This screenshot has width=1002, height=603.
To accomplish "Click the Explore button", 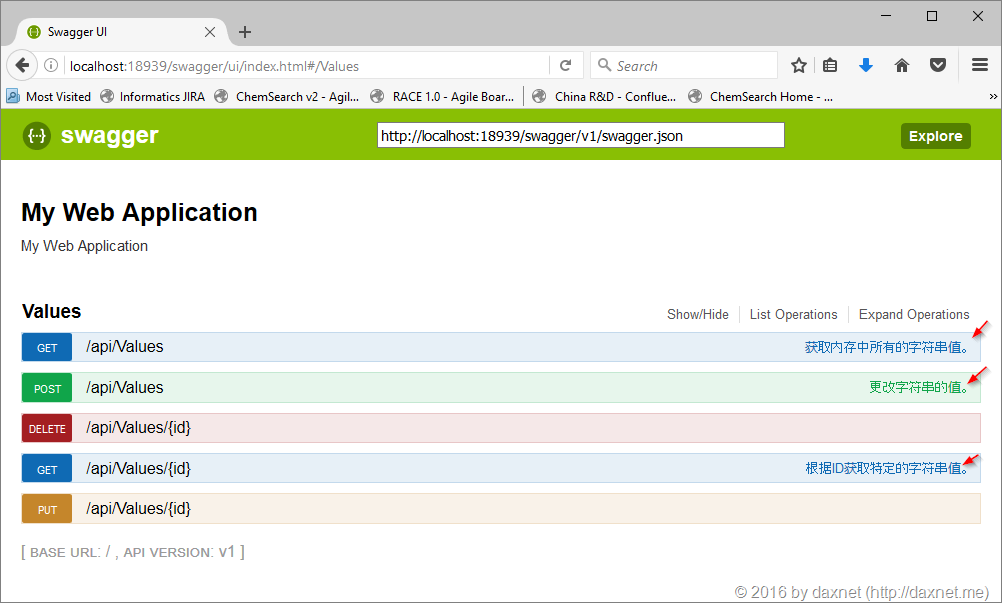I will tap(936, 136).
